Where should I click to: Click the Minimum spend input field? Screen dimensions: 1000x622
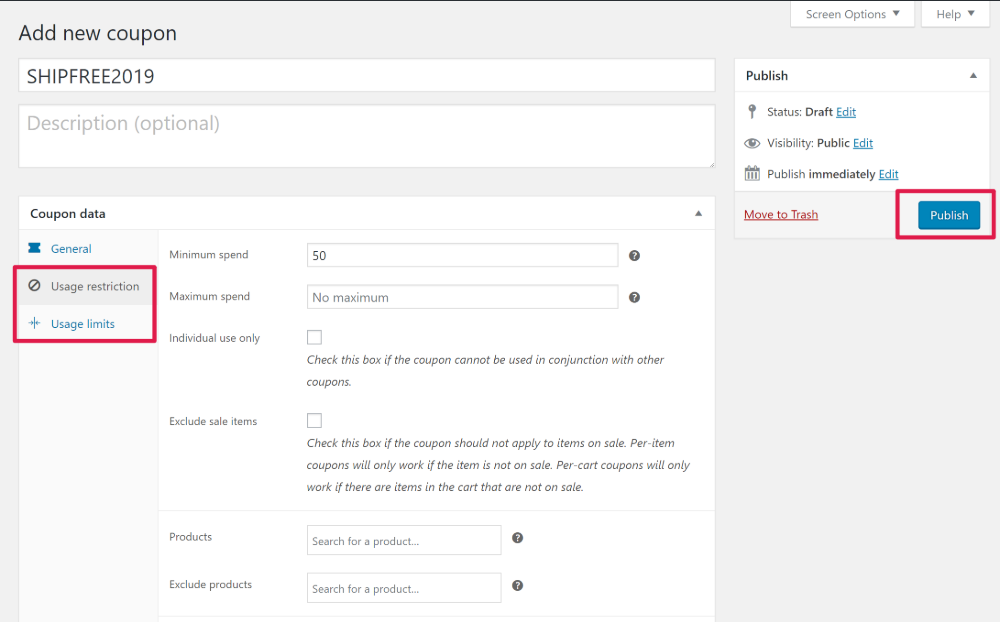coord(462,255)
